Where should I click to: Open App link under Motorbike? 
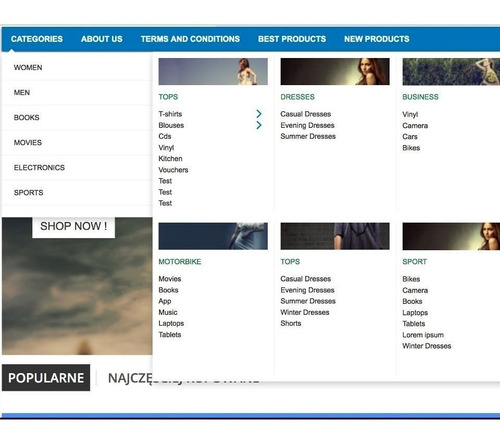(165, 301)
